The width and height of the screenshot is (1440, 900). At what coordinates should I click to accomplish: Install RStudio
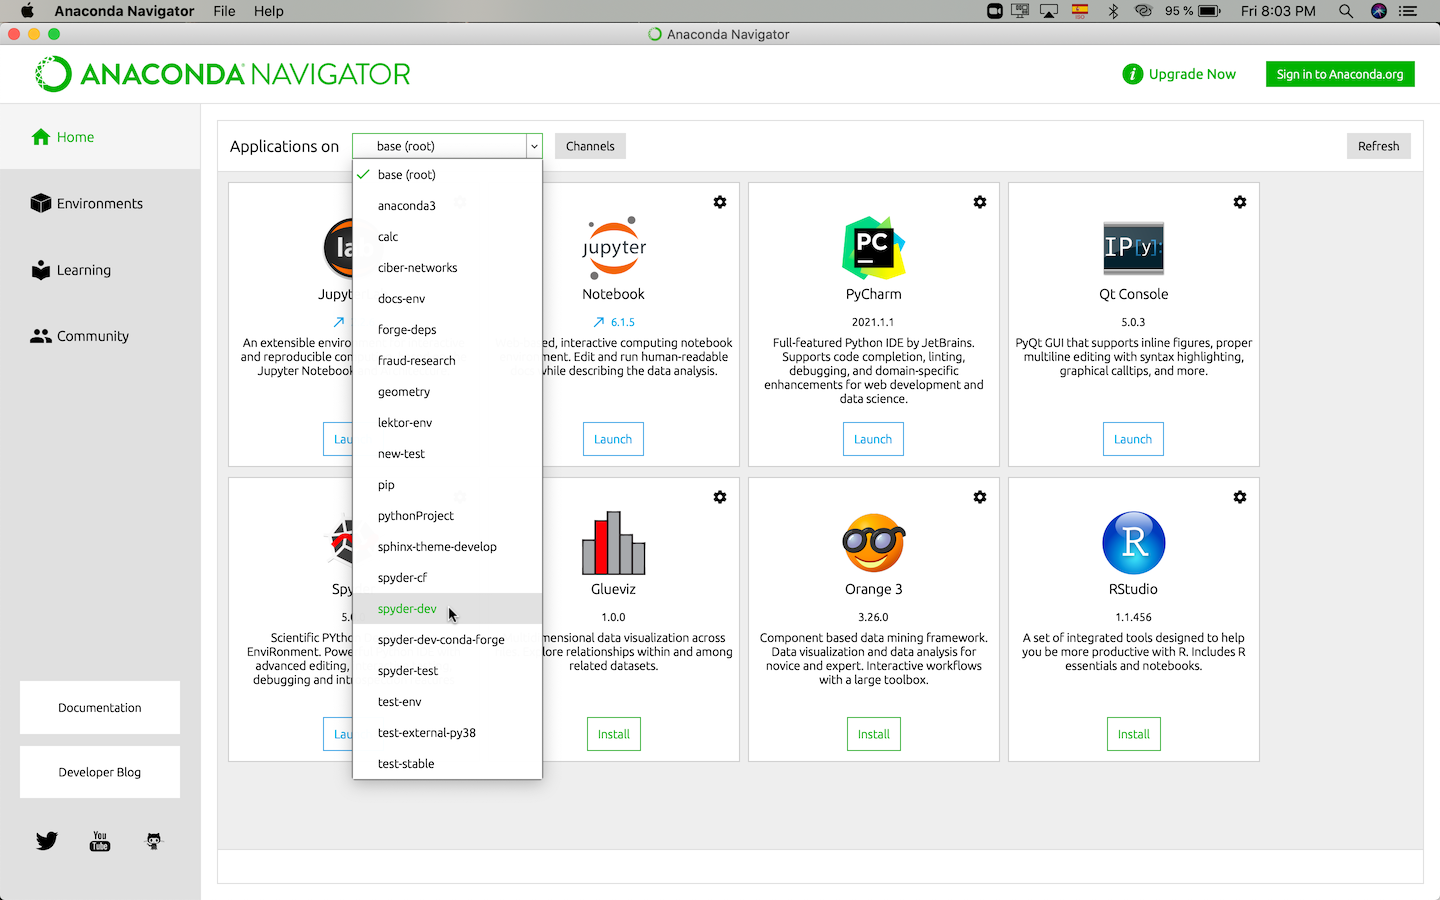tap(1133, 733)
